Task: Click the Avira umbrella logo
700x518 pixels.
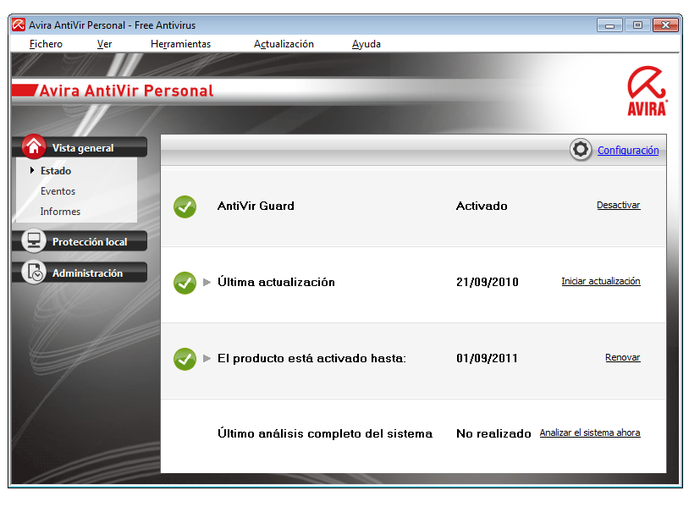Action: click(x=647, y=91)
